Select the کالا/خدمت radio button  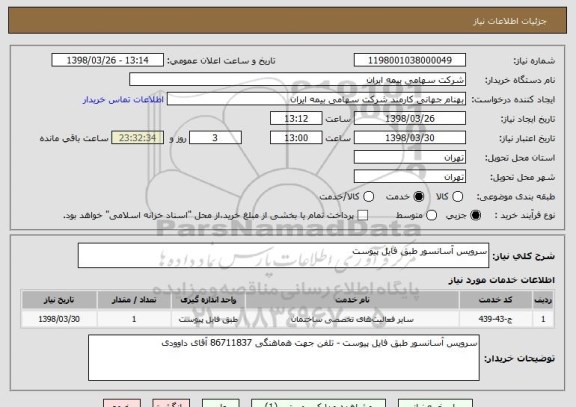pyautogui.click(x=368, y=197)
